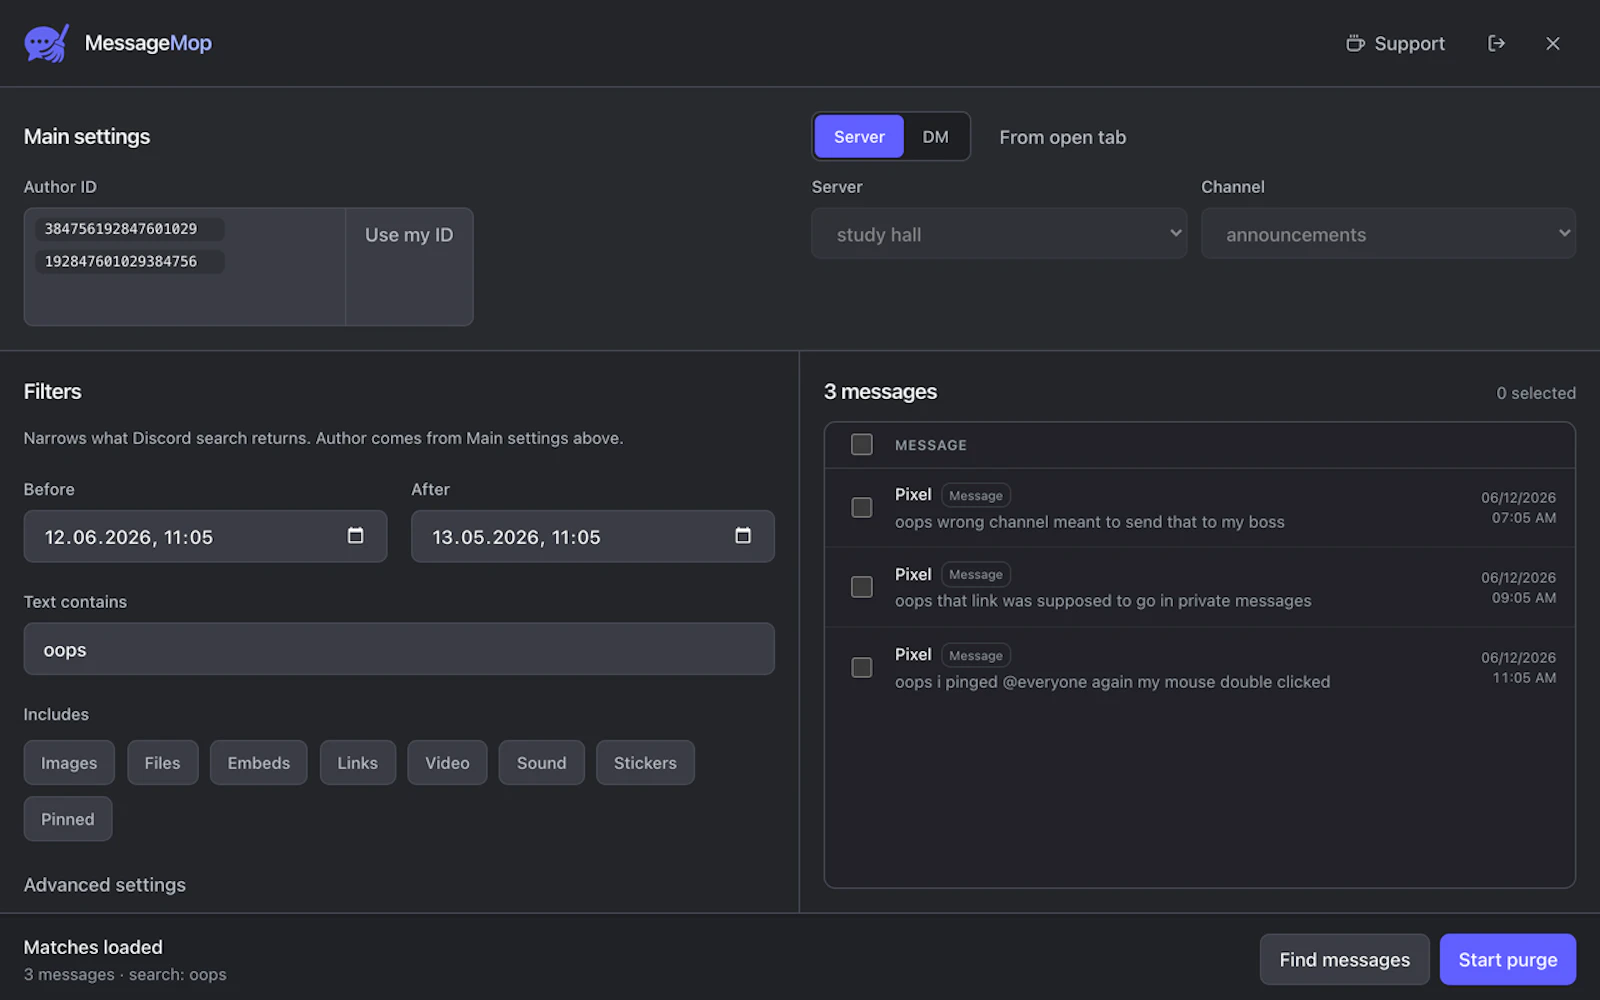Expand the Advanced settings section
The height and width of the screenshot is (1000, 1600).
pos(105,885)
